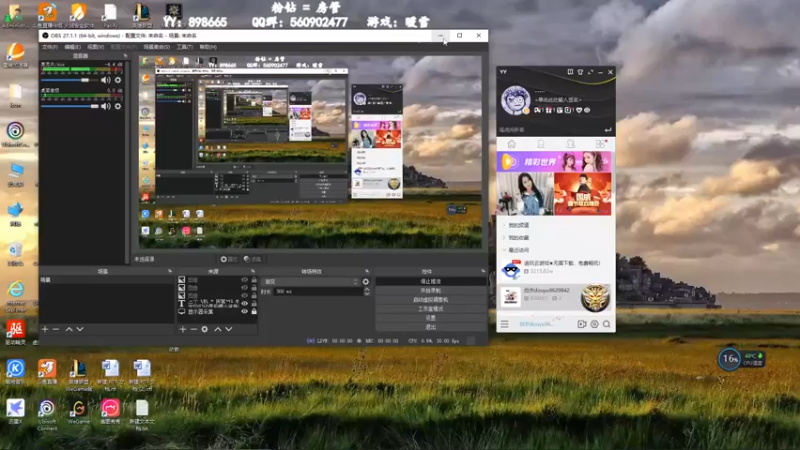Open the scene transition type dropdown

coord(310,282)
